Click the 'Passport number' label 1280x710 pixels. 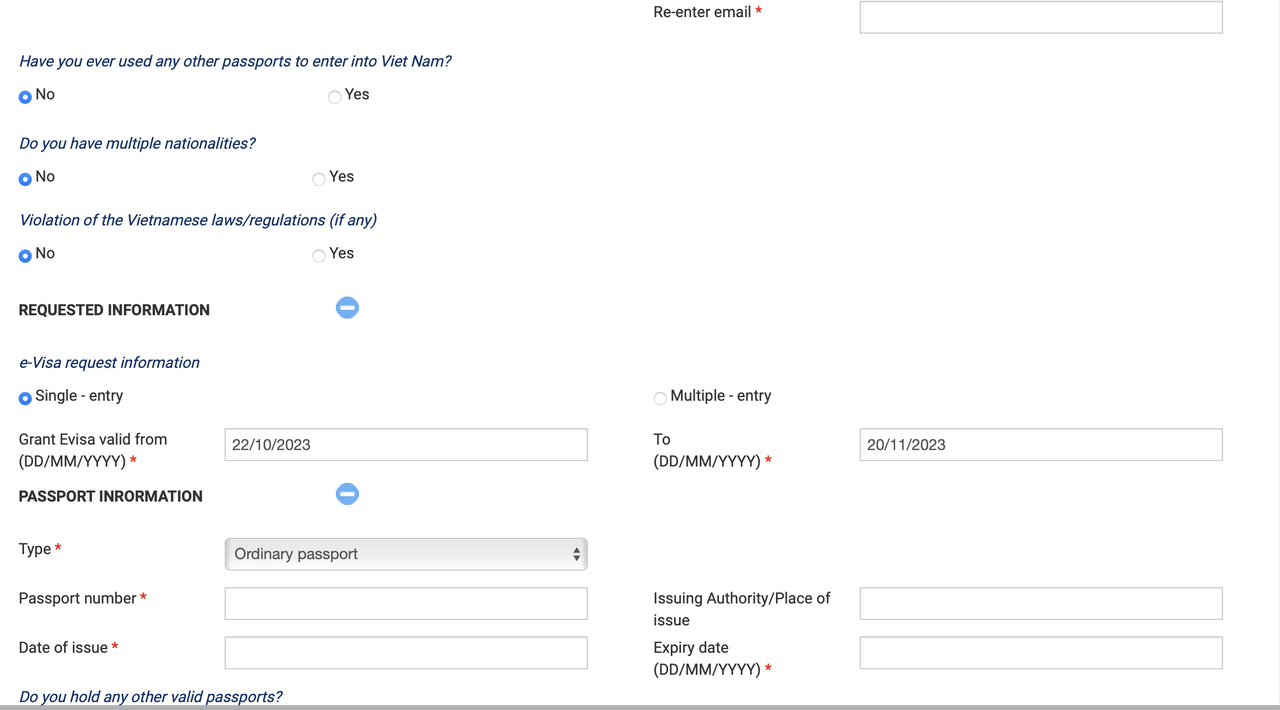tap(77, 598)
